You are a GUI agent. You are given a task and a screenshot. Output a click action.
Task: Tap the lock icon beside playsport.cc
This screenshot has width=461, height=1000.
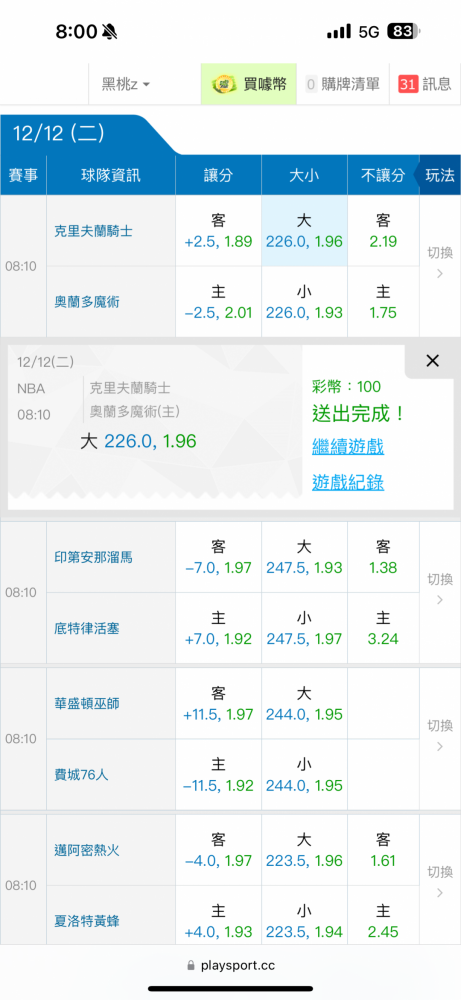(x=191, y=966)
